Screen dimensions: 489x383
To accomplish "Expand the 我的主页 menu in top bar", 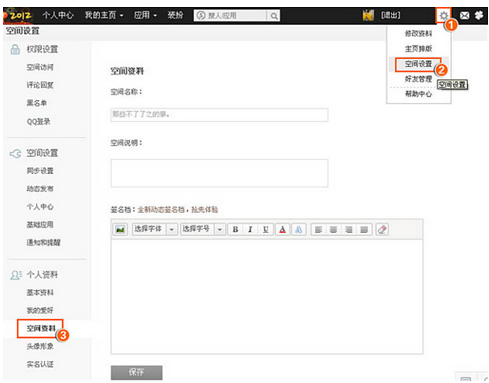I will click(104, 15).
